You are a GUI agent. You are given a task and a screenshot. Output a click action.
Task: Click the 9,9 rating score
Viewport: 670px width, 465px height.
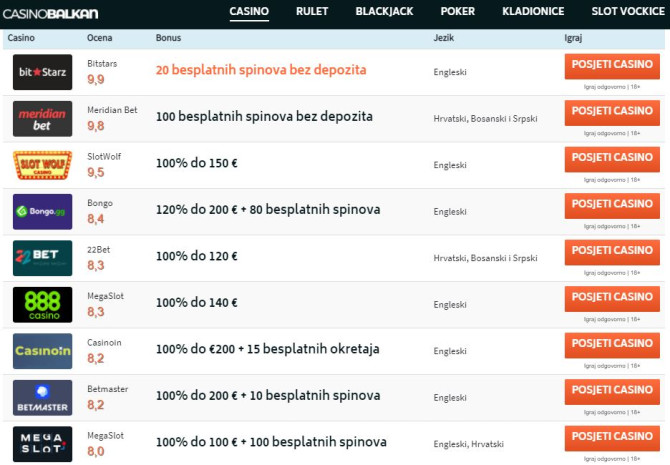(96, 79)
